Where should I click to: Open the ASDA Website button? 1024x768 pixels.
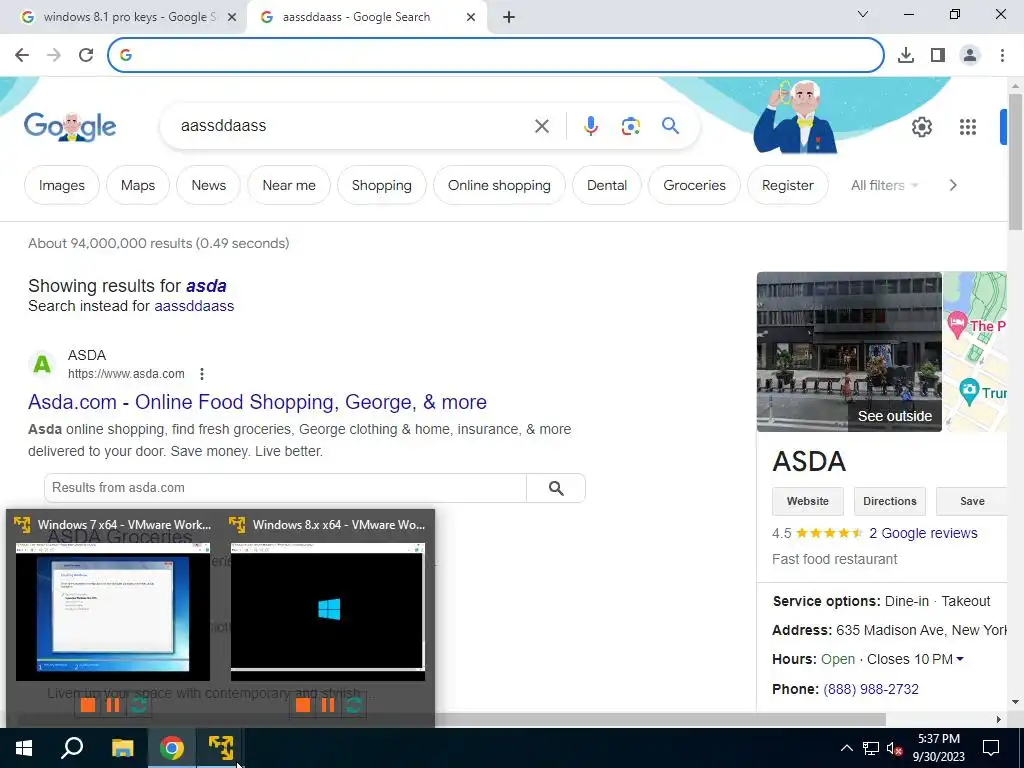pos(807,502)
